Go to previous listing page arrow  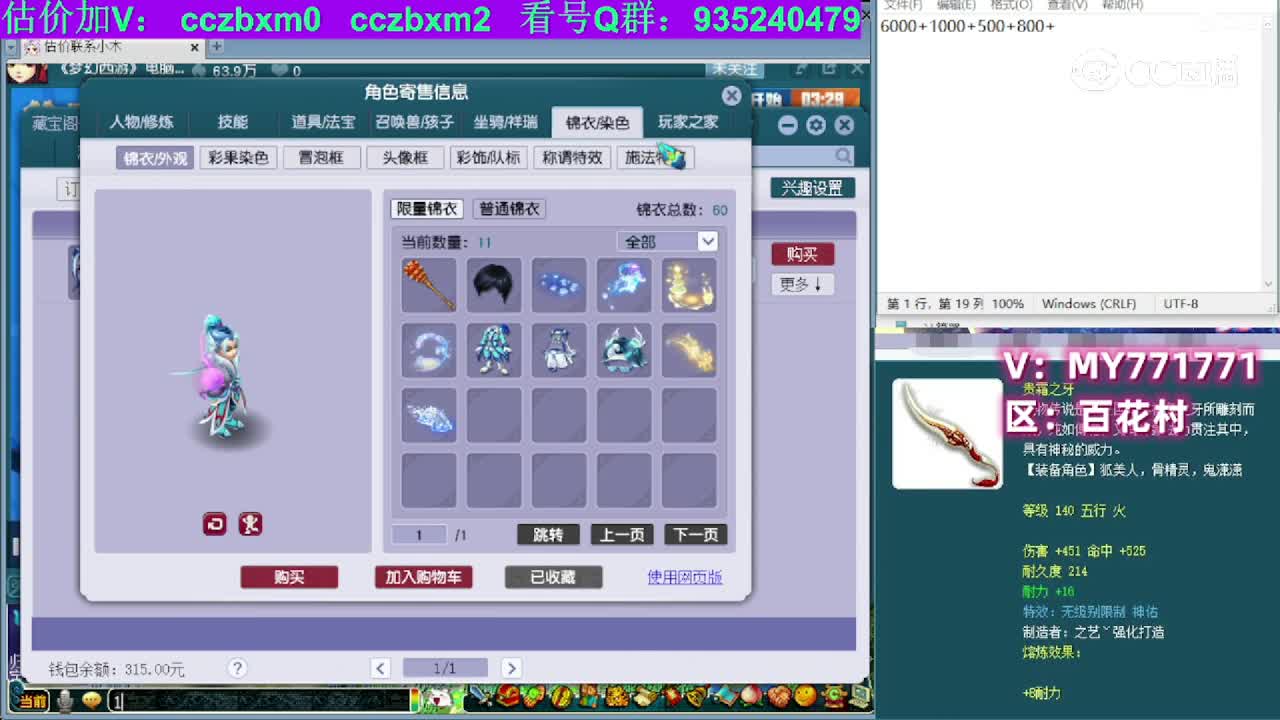[380, 668]
